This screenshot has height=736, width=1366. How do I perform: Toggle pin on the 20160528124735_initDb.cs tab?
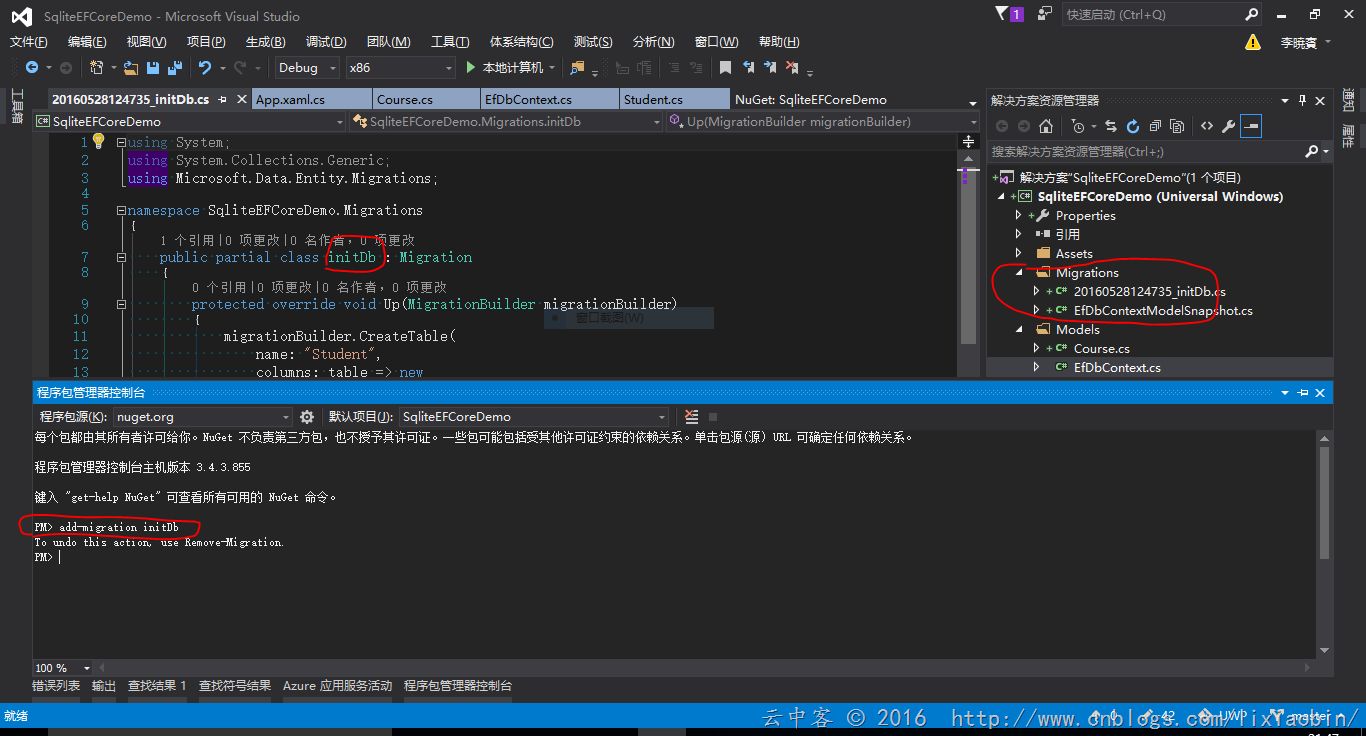(x=223, y=99)
